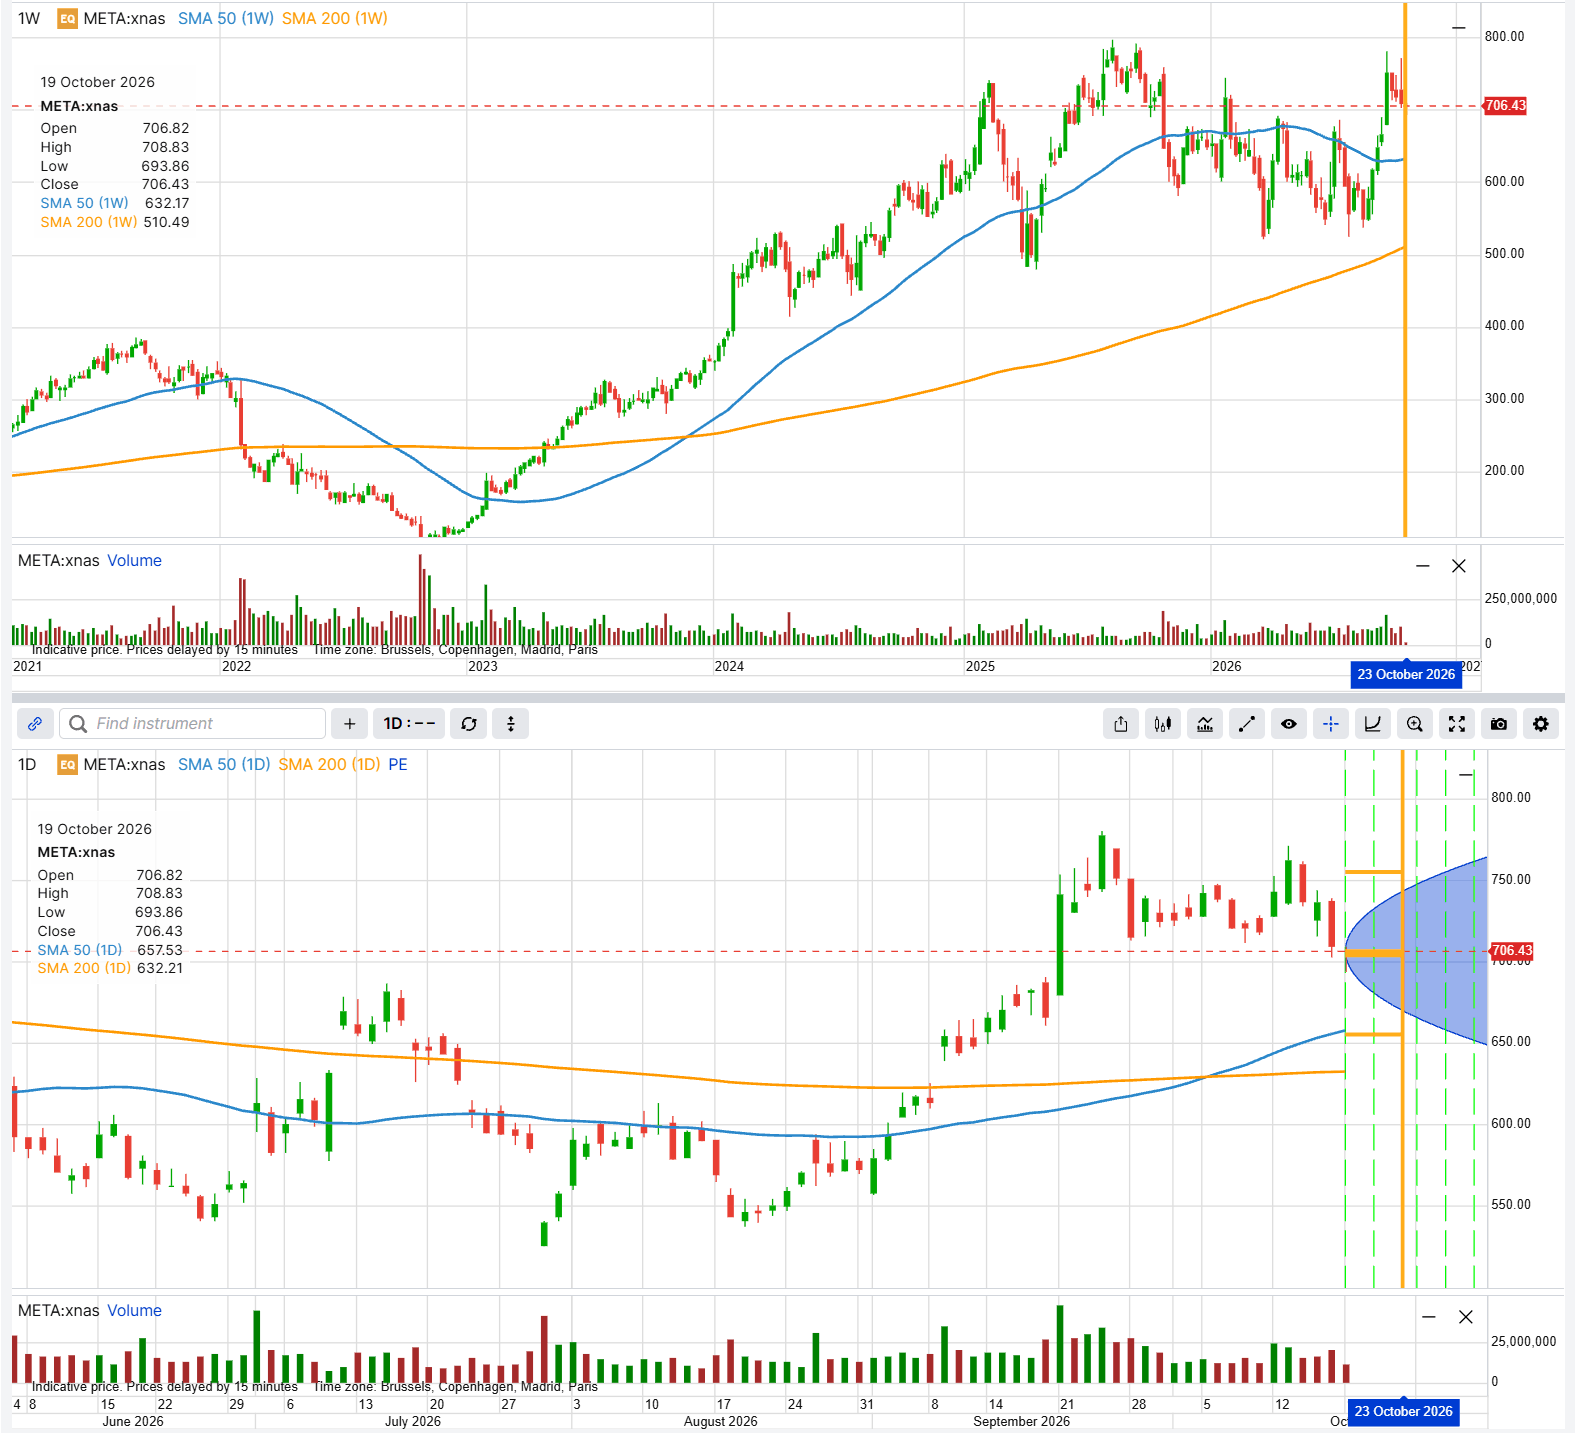Collapse the weekly price chart panel

(1459, 28)
